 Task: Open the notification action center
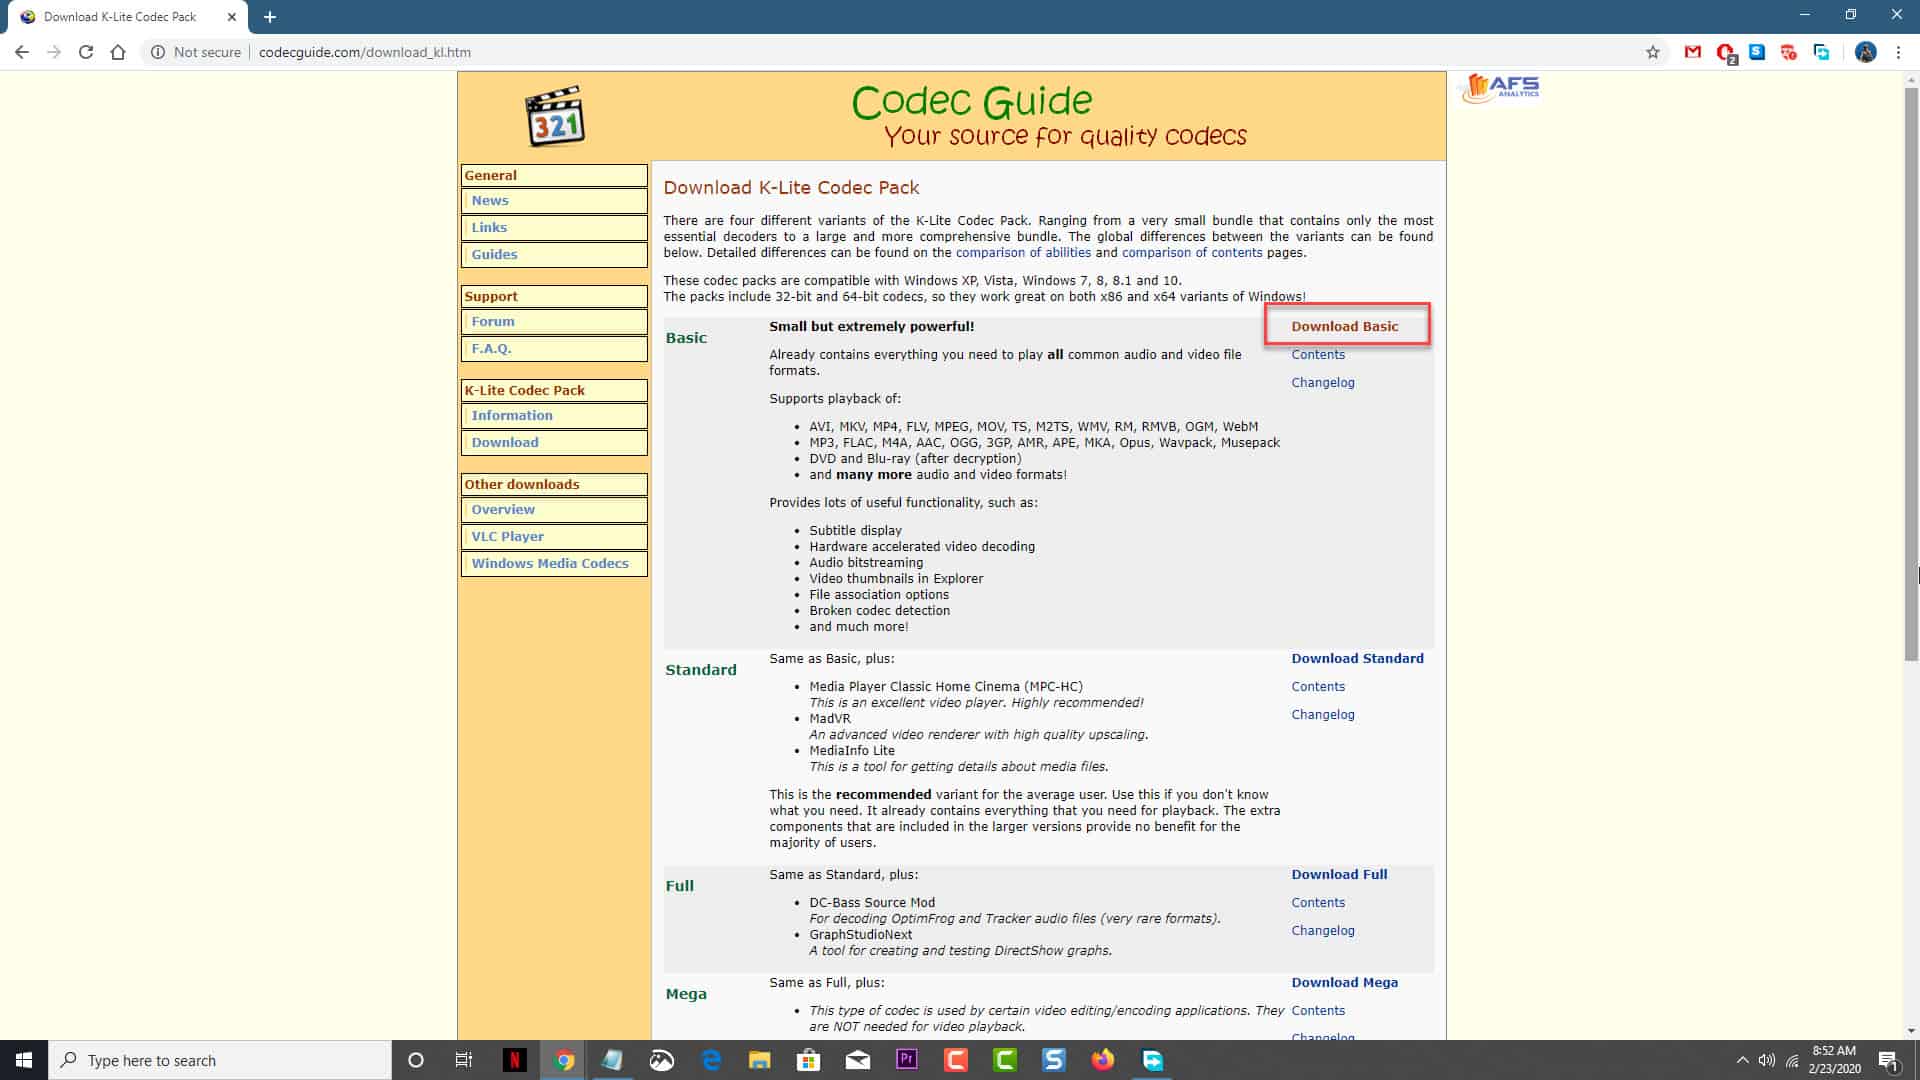click(x=1888, y=1060)
